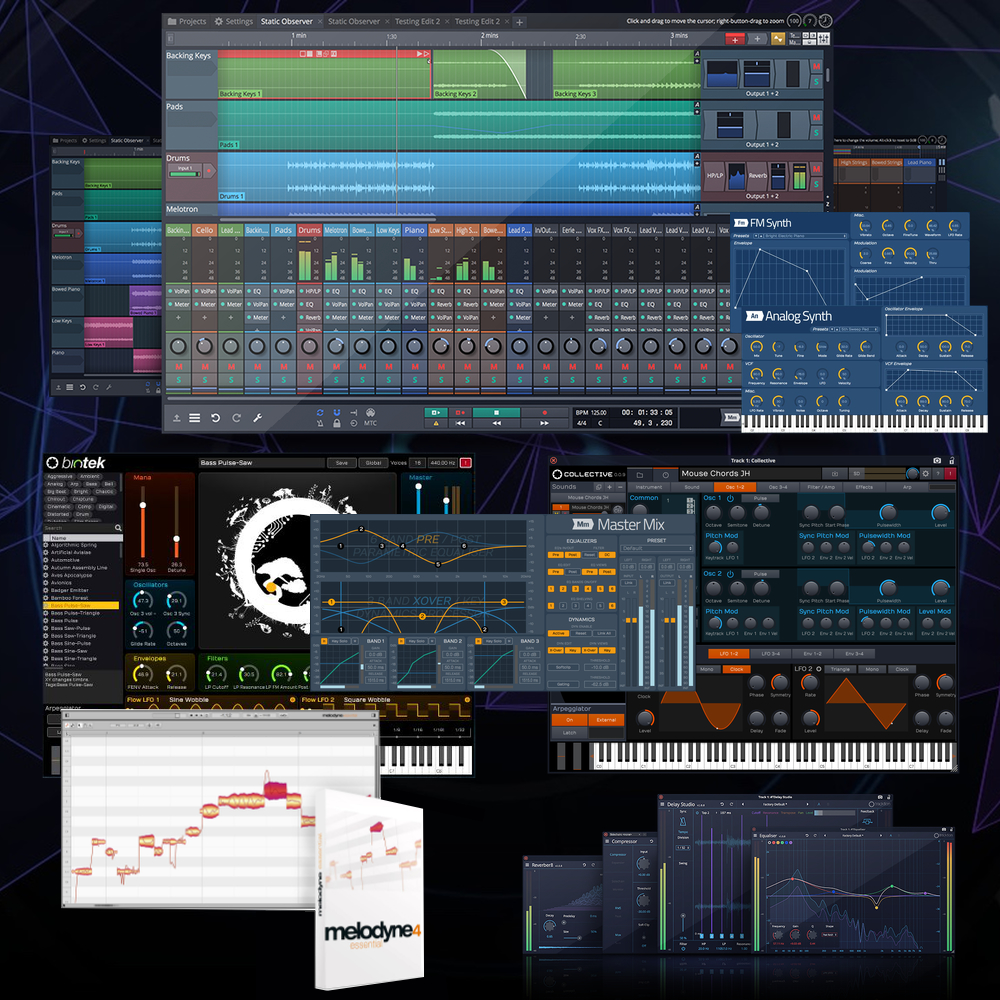1000x1000 pixels.
Task: Toggle the Osc 1 power button
Action: click(x=730, y=498)
